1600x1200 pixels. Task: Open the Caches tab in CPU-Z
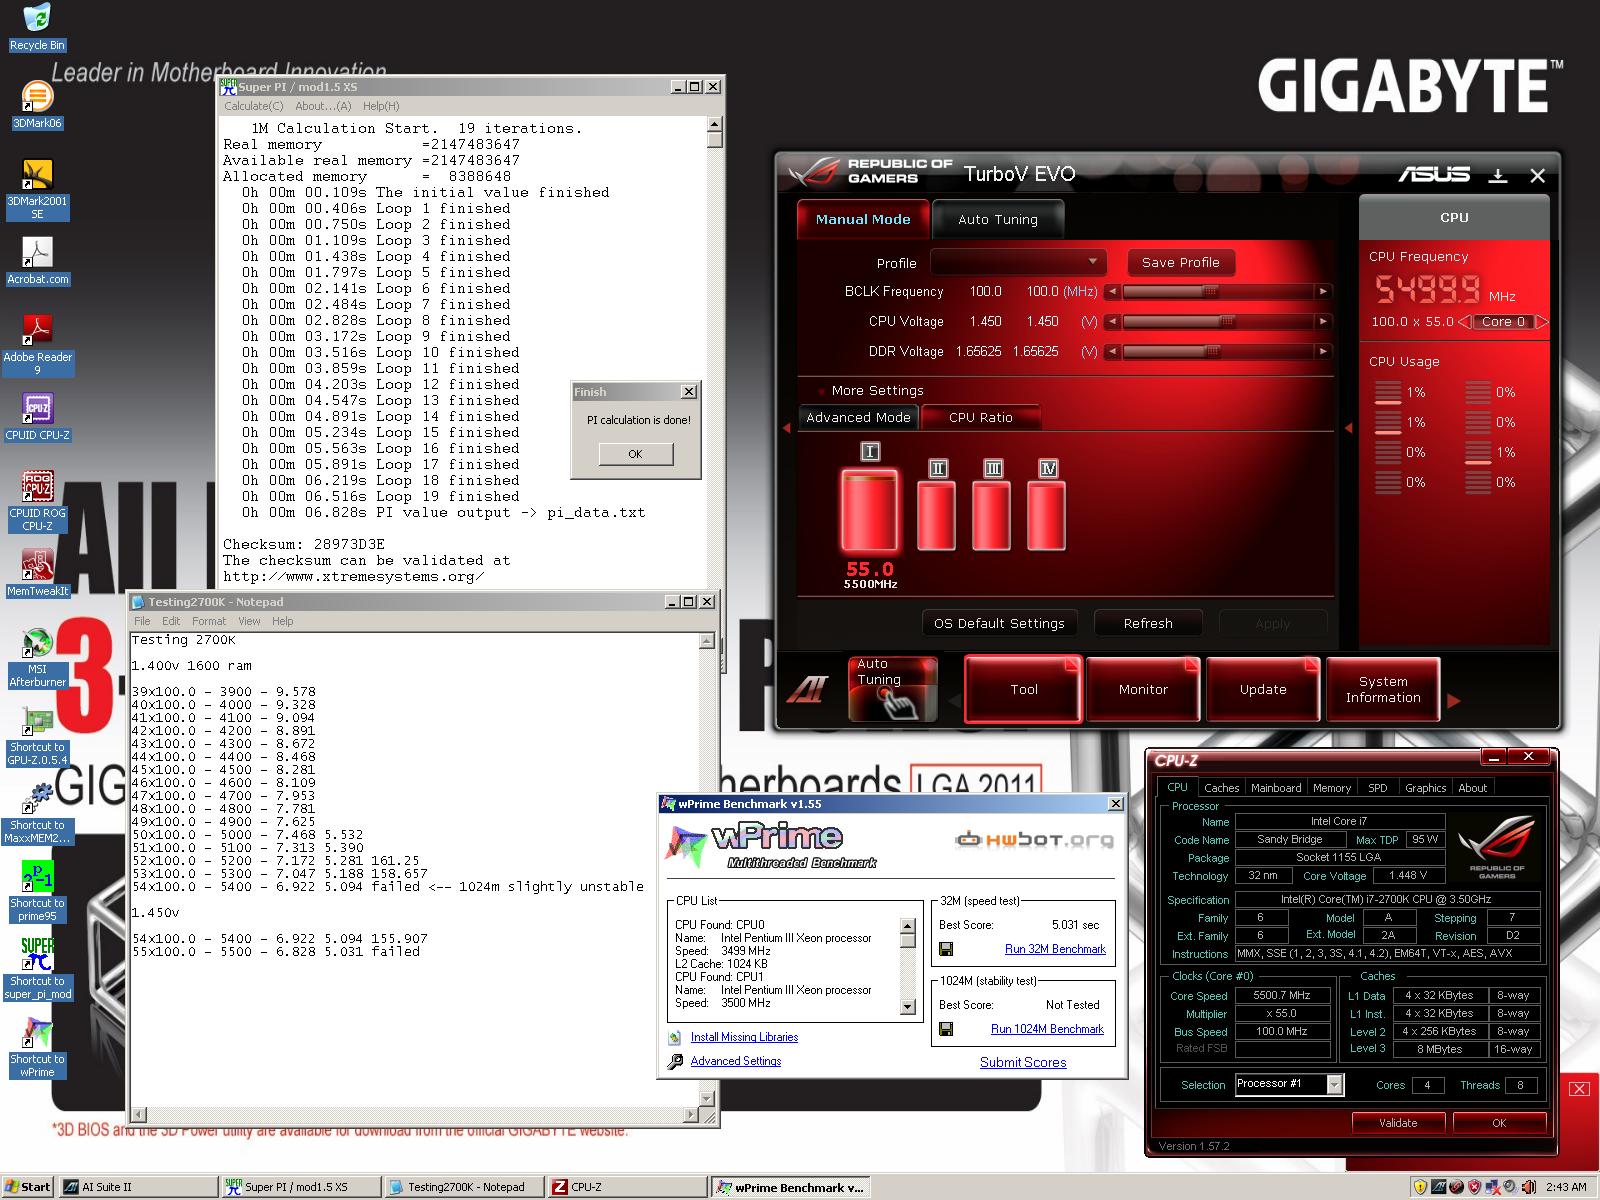tap(1222, 788)
